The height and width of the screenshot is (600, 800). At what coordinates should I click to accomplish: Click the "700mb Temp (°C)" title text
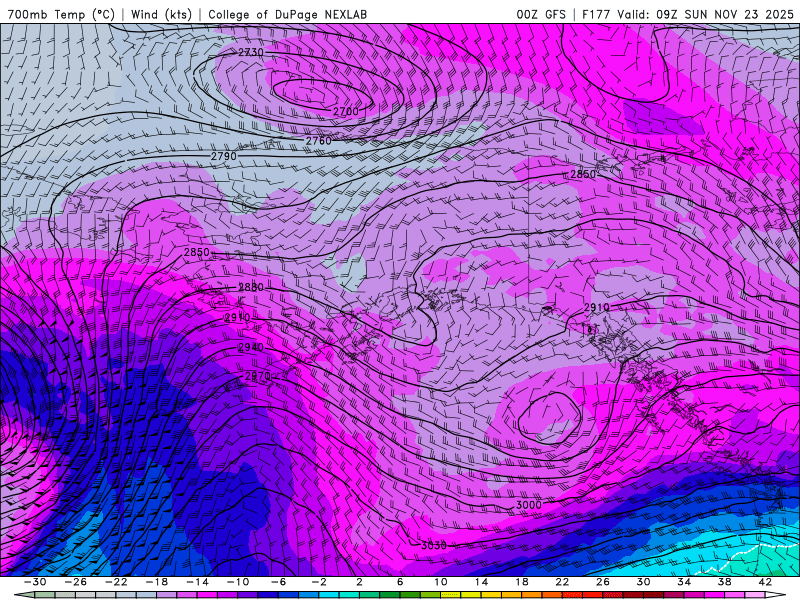coord(61,14)
